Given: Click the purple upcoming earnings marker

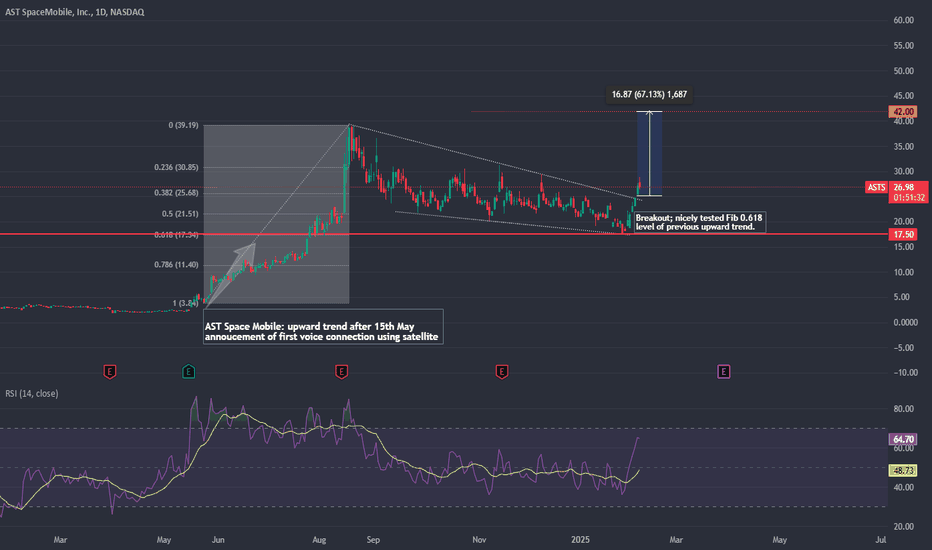Looking at the screenshot, I should 723,372.
